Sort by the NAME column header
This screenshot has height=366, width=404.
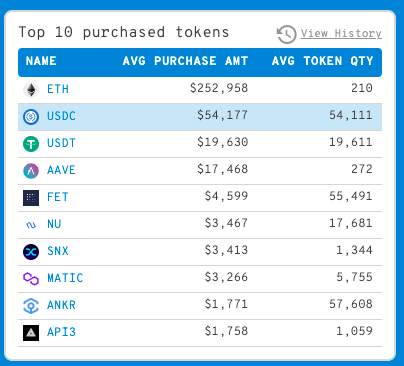coord(41,61)
